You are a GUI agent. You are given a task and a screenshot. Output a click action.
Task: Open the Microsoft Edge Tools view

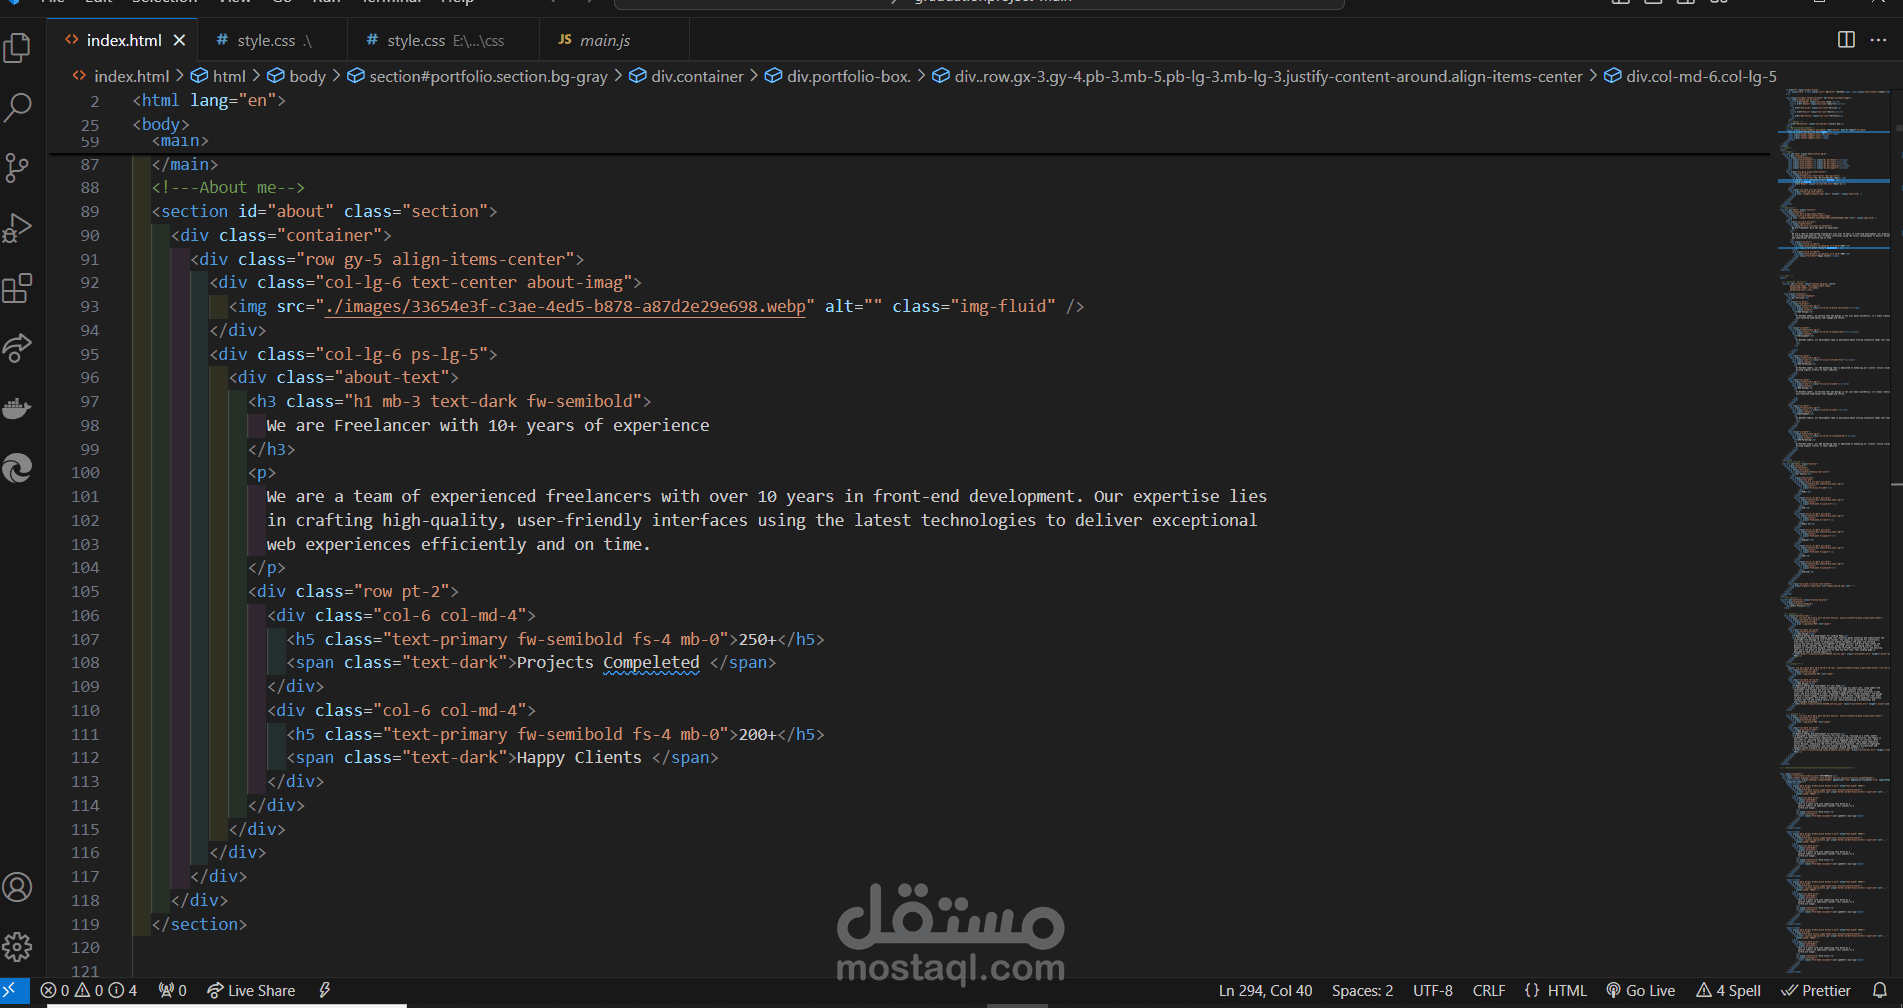18,468
